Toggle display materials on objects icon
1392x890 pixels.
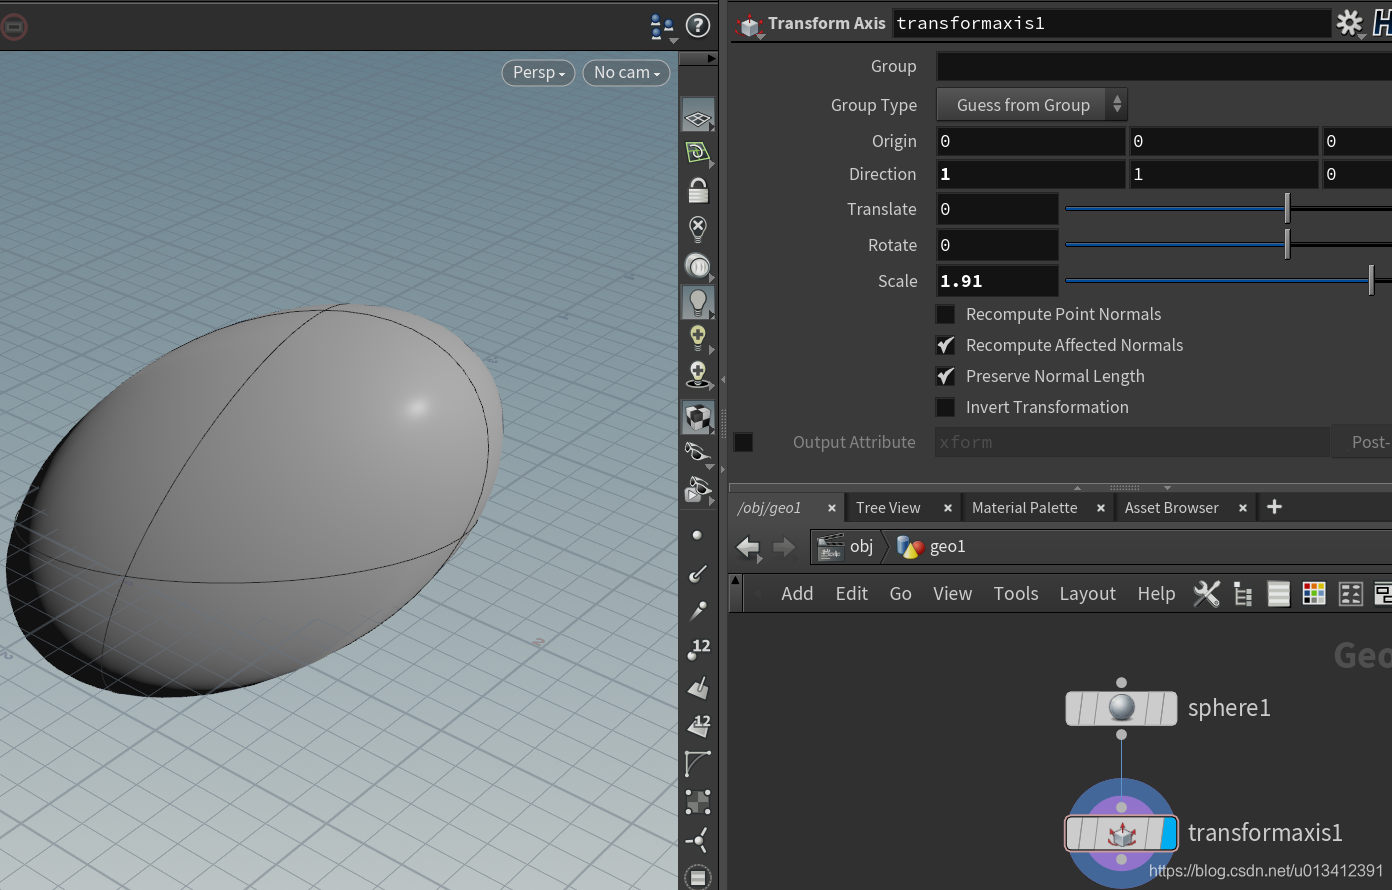point(698,417)
